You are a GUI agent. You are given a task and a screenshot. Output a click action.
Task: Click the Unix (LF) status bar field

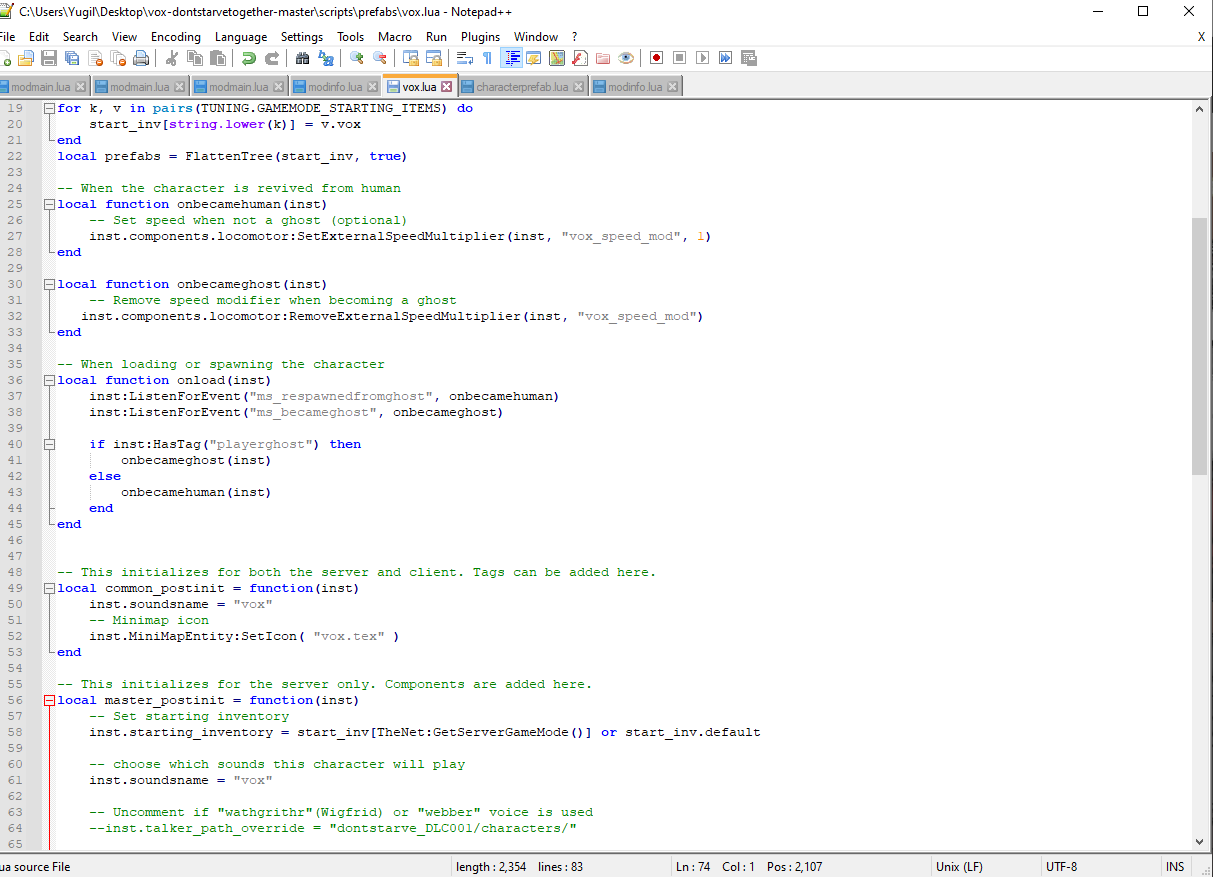tap(958, 867)
